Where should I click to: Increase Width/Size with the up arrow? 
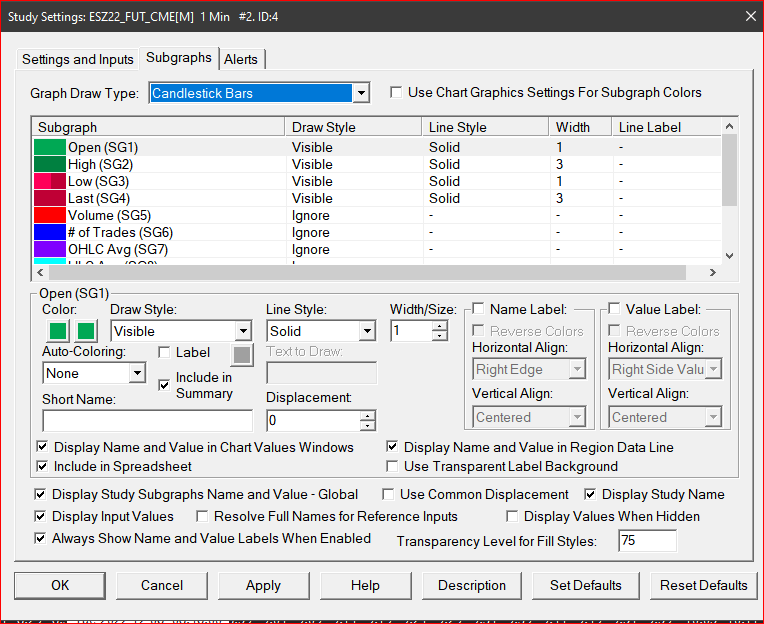pyautogui.click(x=440, y=325)
